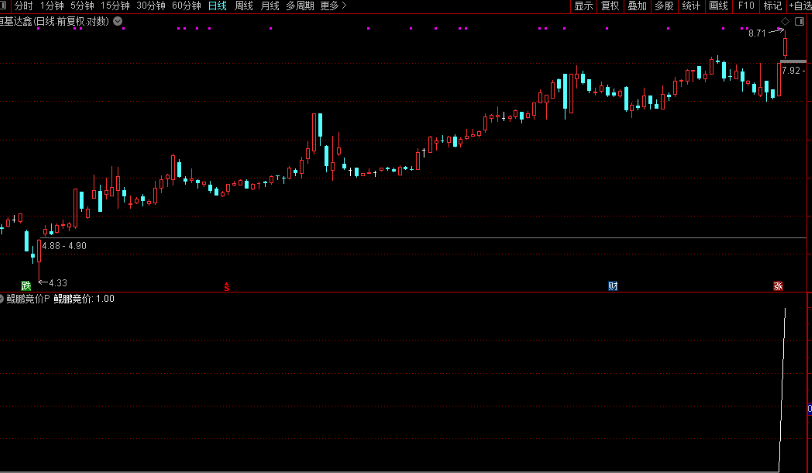Click the blue 财 financial report marker
This screenshot has width=812, height=473.
click(x=613, y=286)
